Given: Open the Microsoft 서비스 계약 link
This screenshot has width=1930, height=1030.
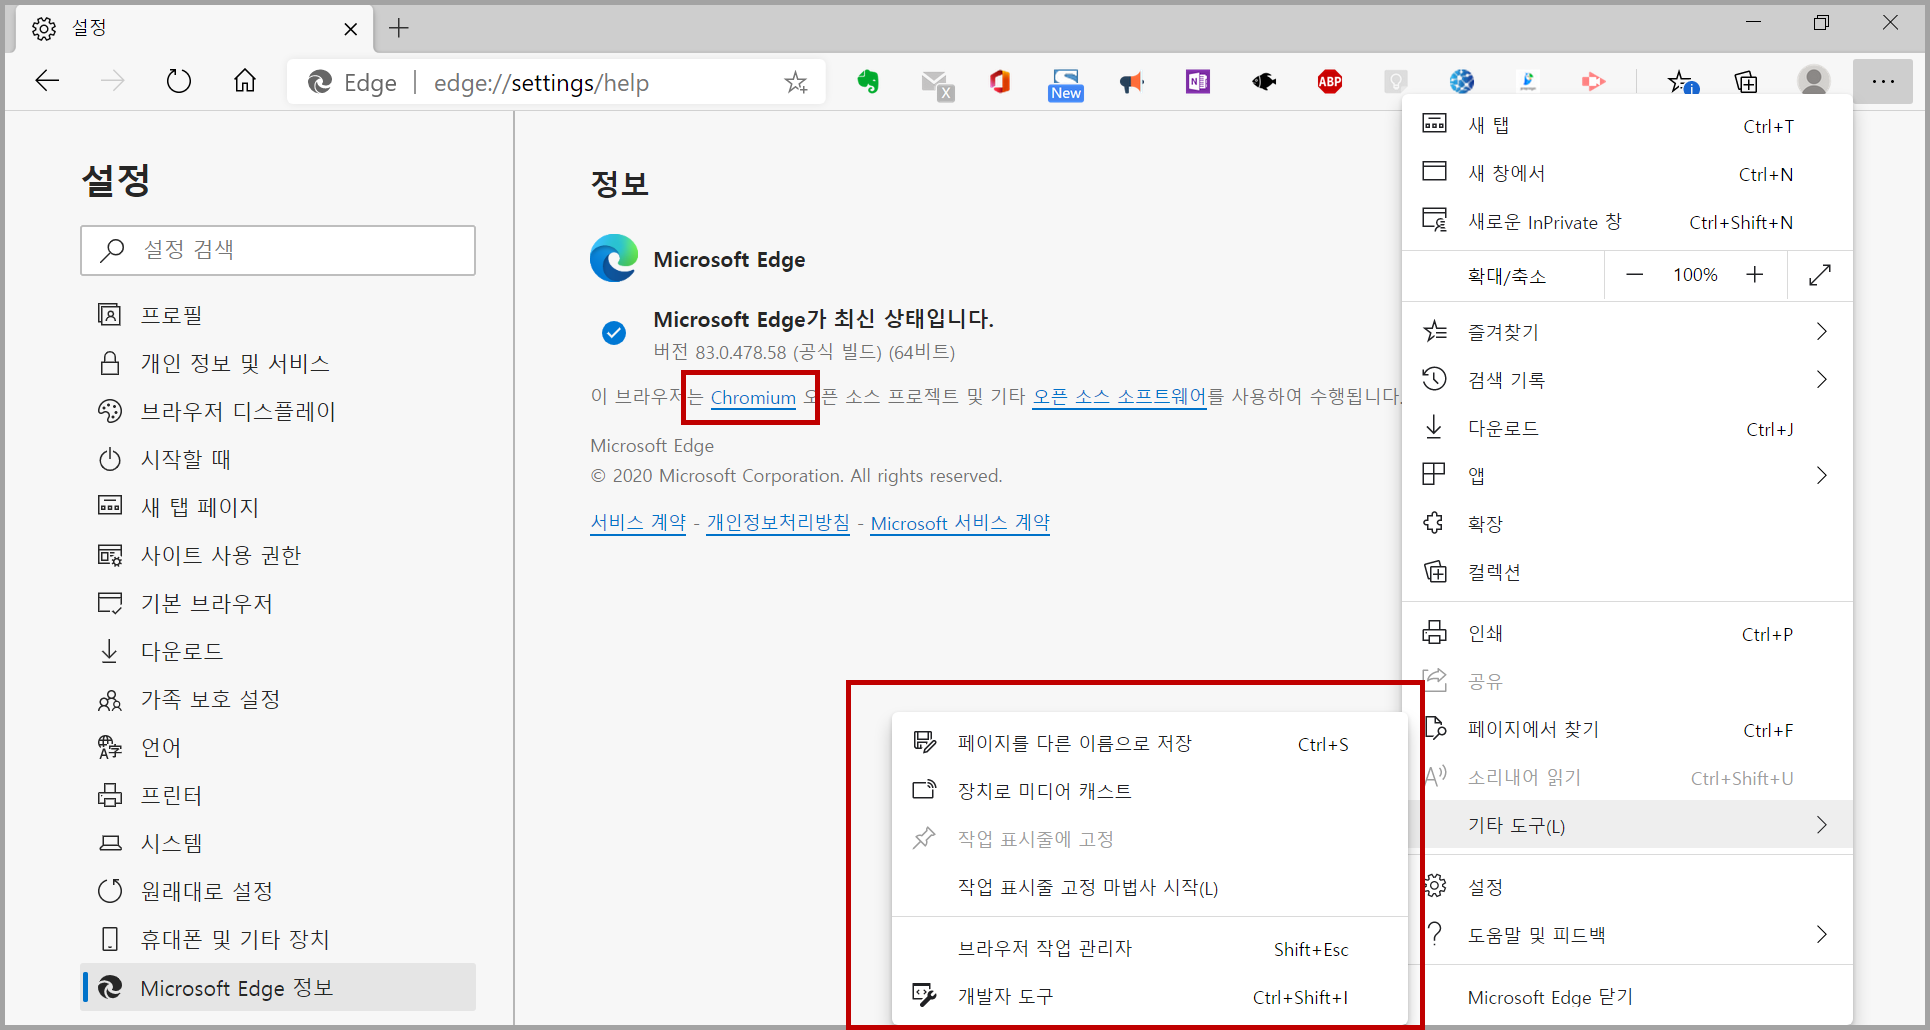Looking at the screenshot, I should 960,522.
